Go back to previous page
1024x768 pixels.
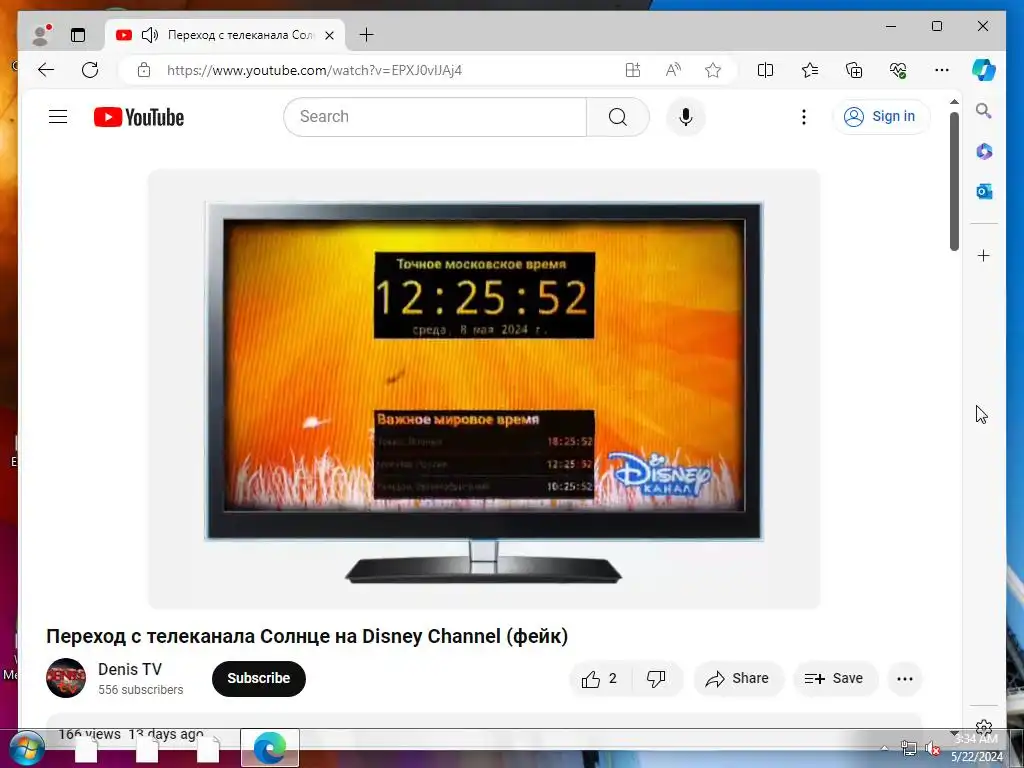tap(46, 70)
